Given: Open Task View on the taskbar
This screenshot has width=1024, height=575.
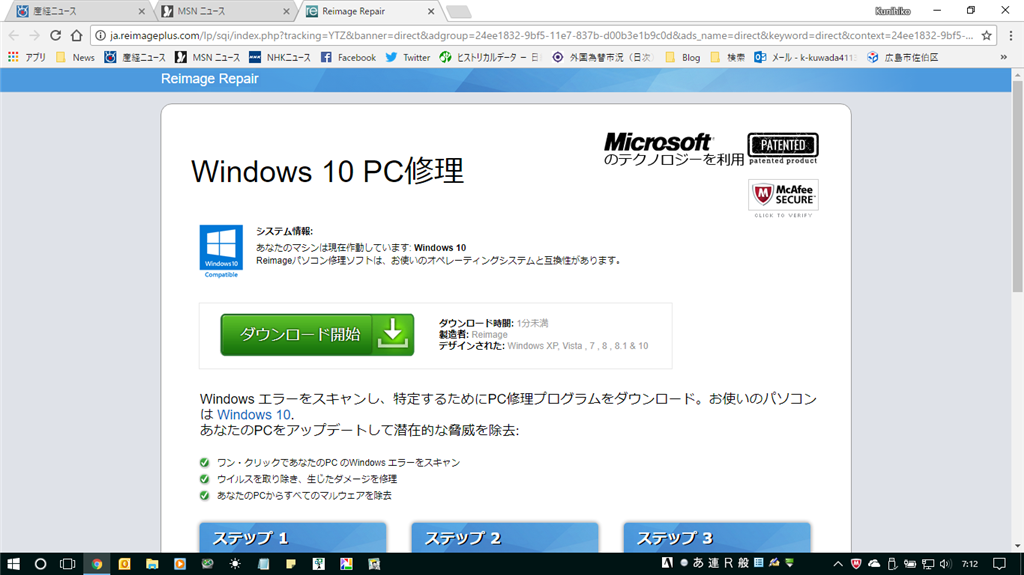Looking at the screenshot, I should point(67,564).
